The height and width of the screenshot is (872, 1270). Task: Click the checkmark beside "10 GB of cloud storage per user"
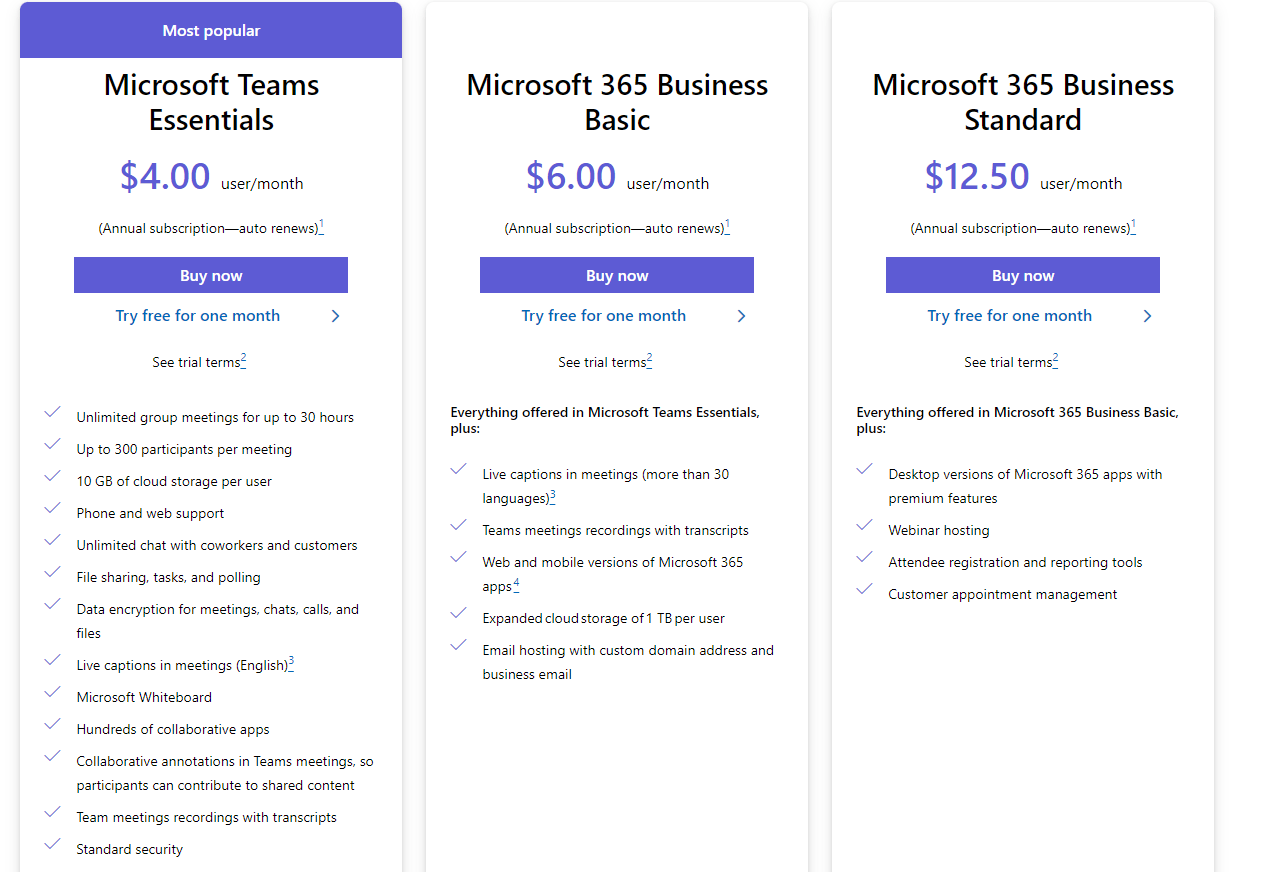(x=52, y=476)
